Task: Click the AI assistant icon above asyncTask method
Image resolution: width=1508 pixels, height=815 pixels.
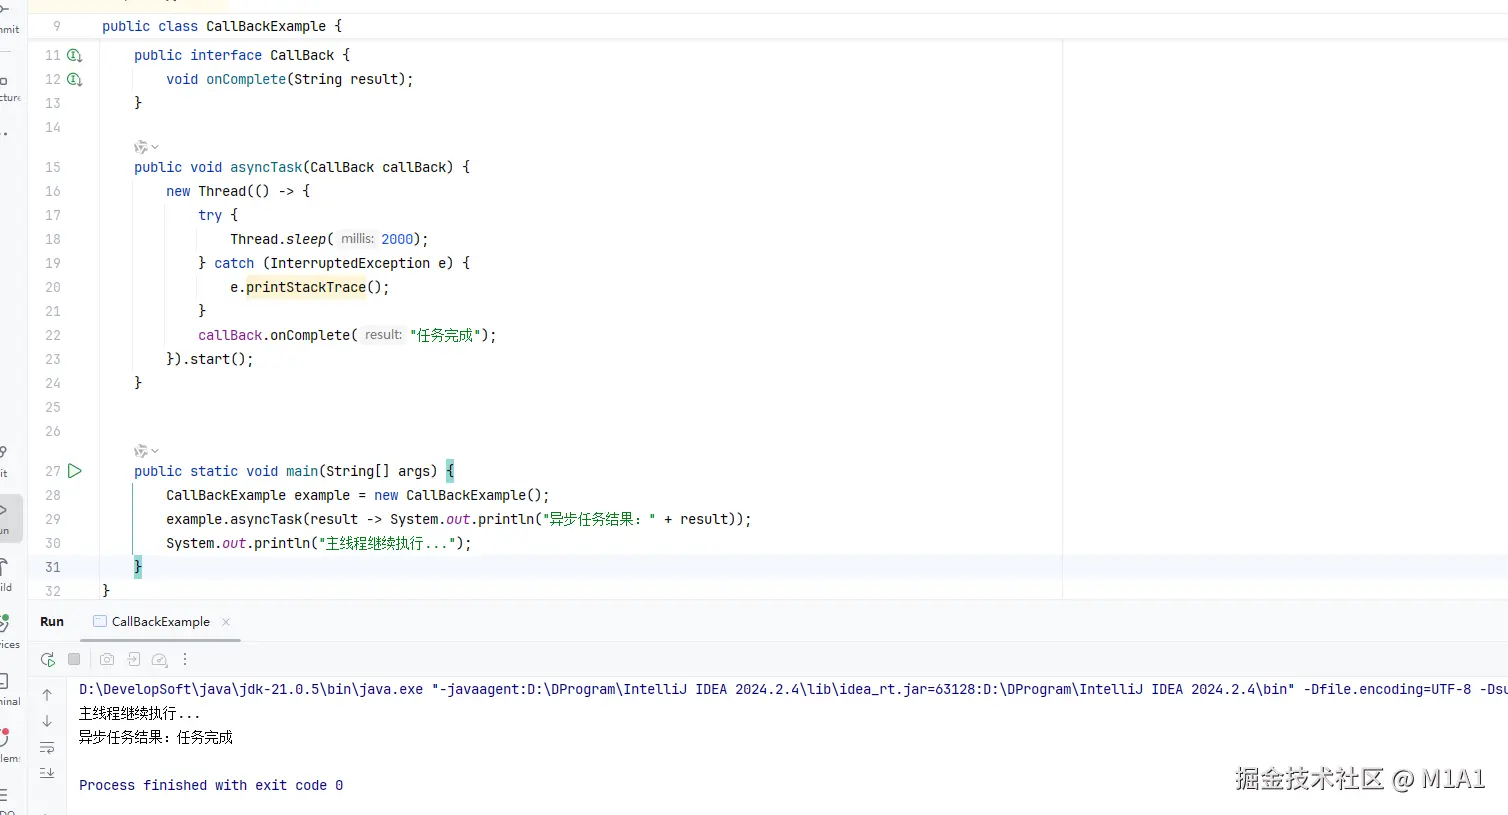Action: [x=141, y=147]
